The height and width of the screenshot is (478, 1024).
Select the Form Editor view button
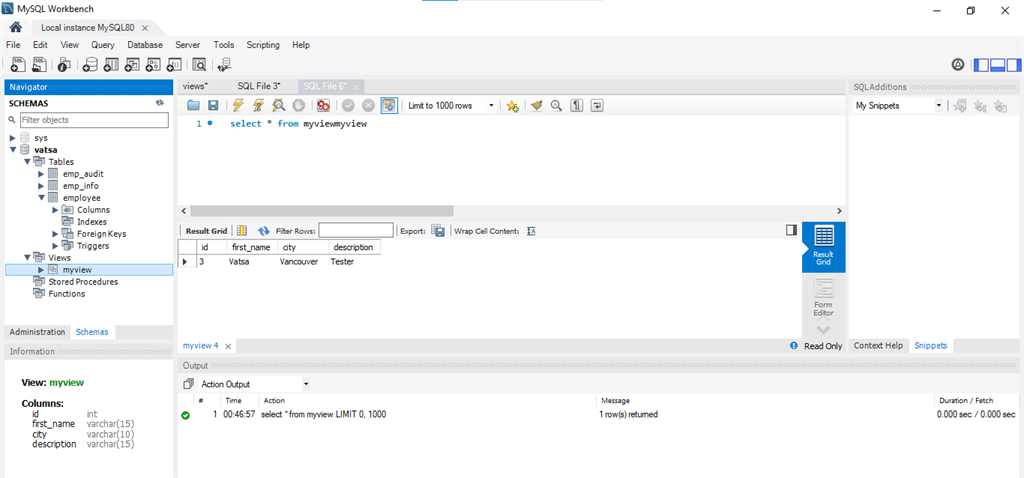click(824, 298)
